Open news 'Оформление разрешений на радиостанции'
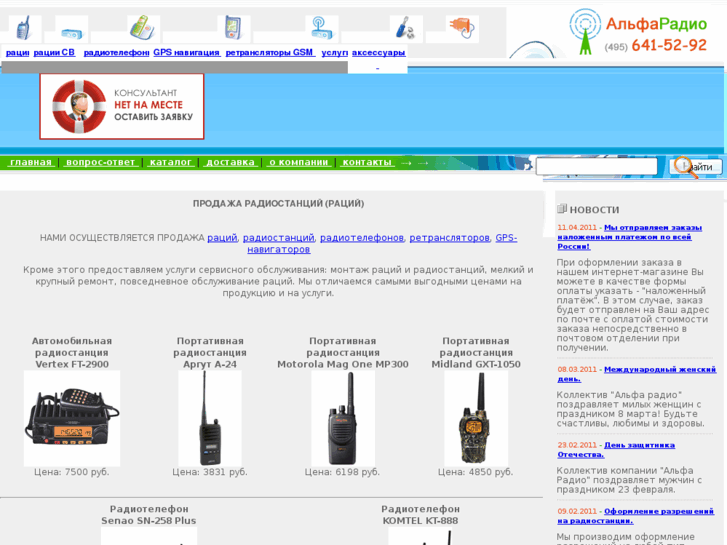 [x=636, y=516]
